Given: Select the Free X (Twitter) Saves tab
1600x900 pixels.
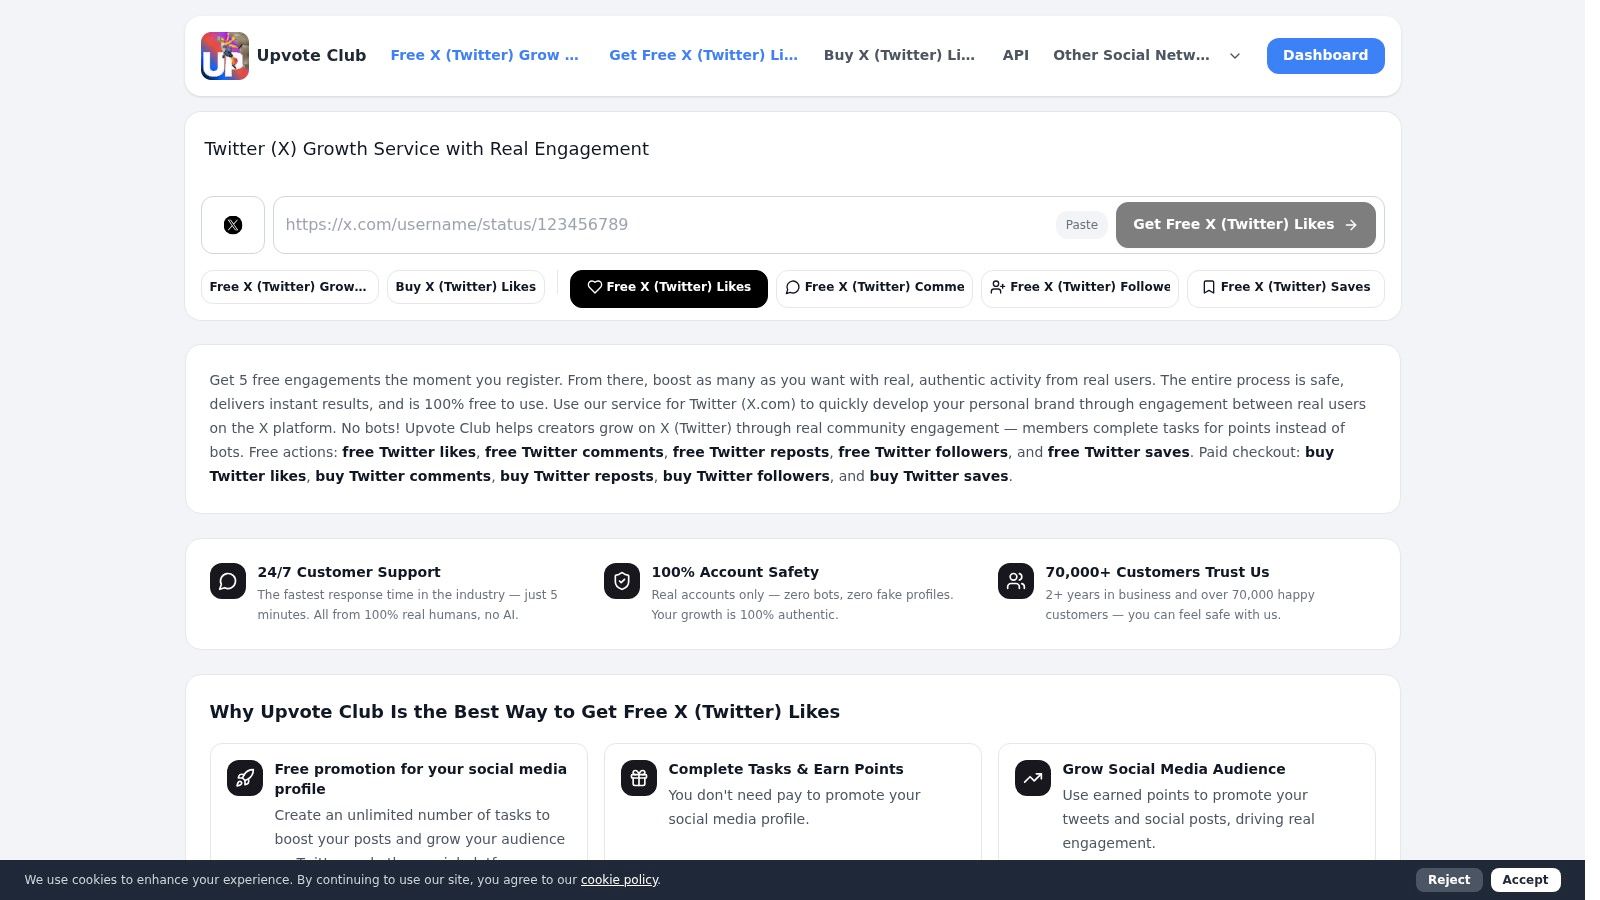Looking at the screenshot, I should (x=1286, y=288).
